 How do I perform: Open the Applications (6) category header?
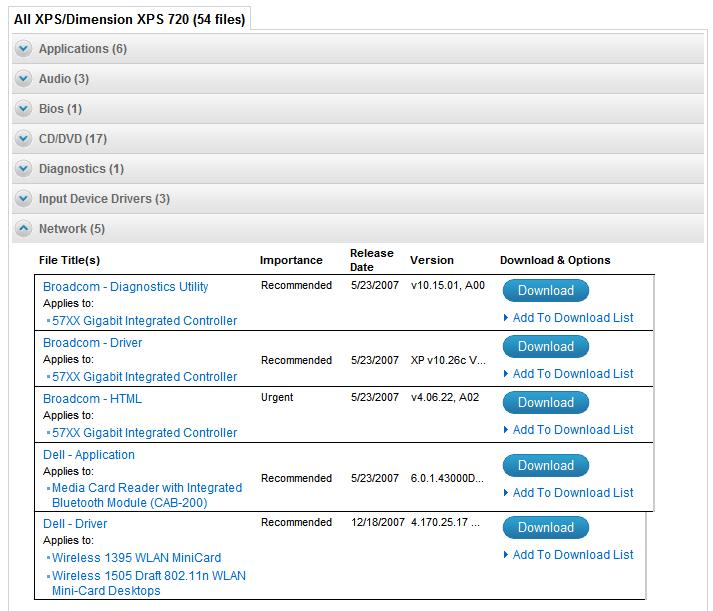(358, 49)
